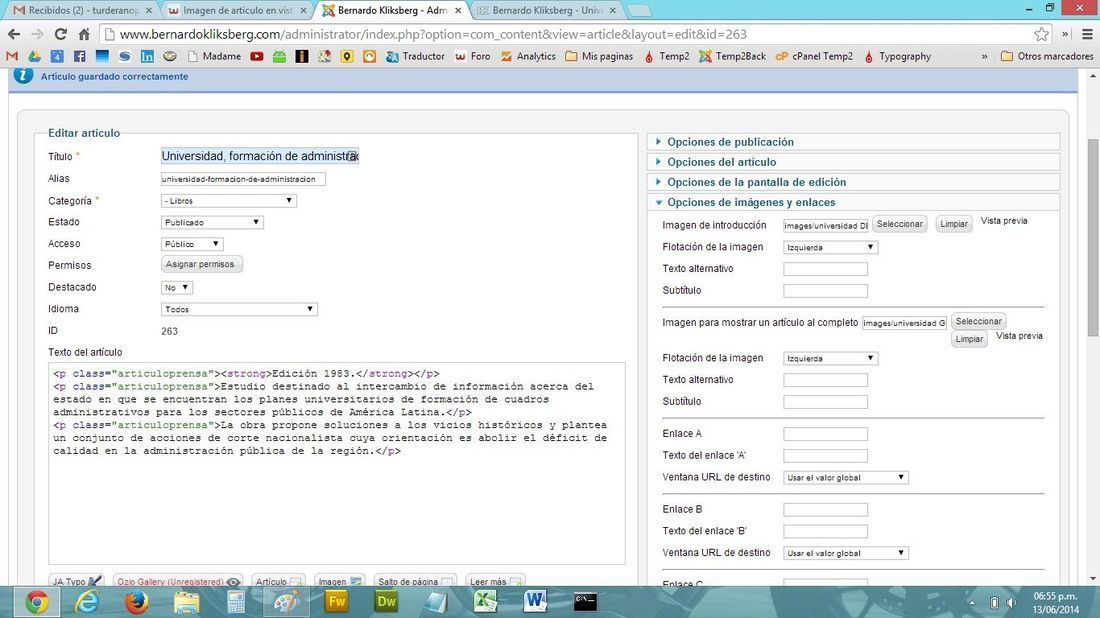The image size is (1100, 618).
Task: Click Seleccionar for full article image
Action: point(978,321)
